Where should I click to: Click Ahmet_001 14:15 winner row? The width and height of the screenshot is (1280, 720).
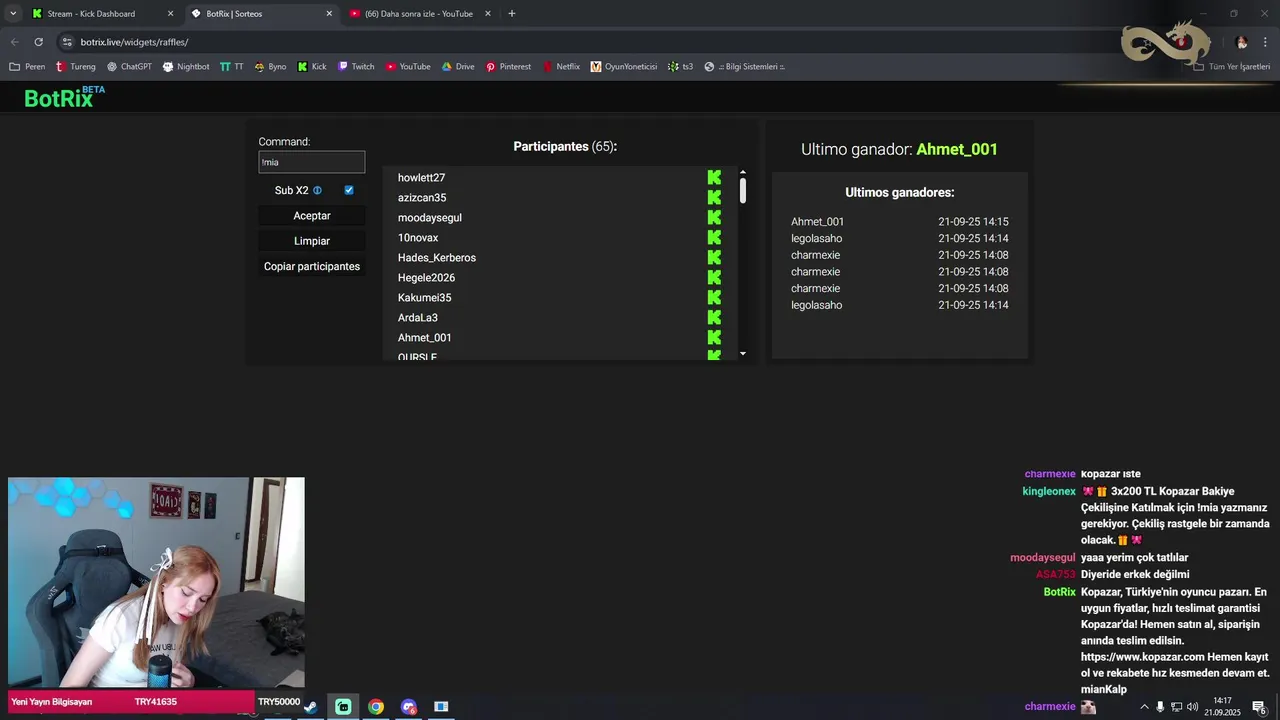(x=899, y=222)
